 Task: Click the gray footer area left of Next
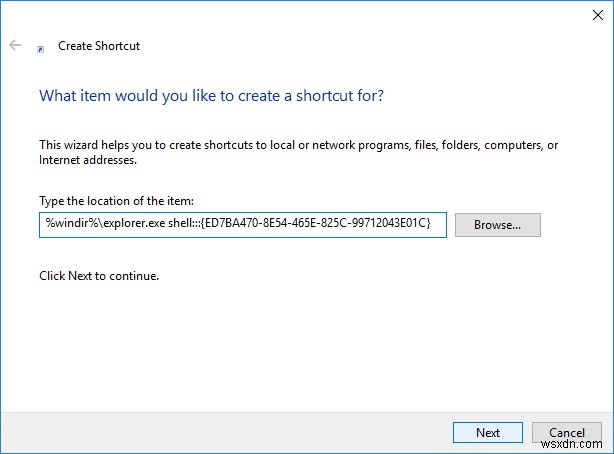220,432
